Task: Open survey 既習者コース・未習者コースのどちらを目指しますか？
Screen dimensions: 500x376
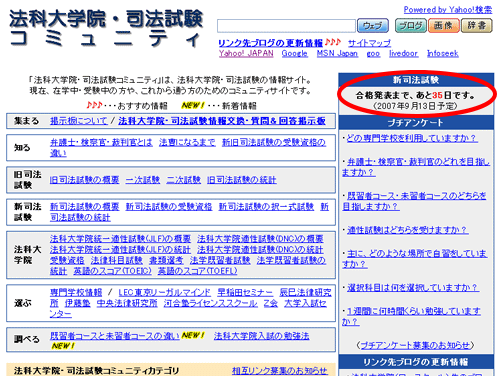Action: [x=414, y=201]
